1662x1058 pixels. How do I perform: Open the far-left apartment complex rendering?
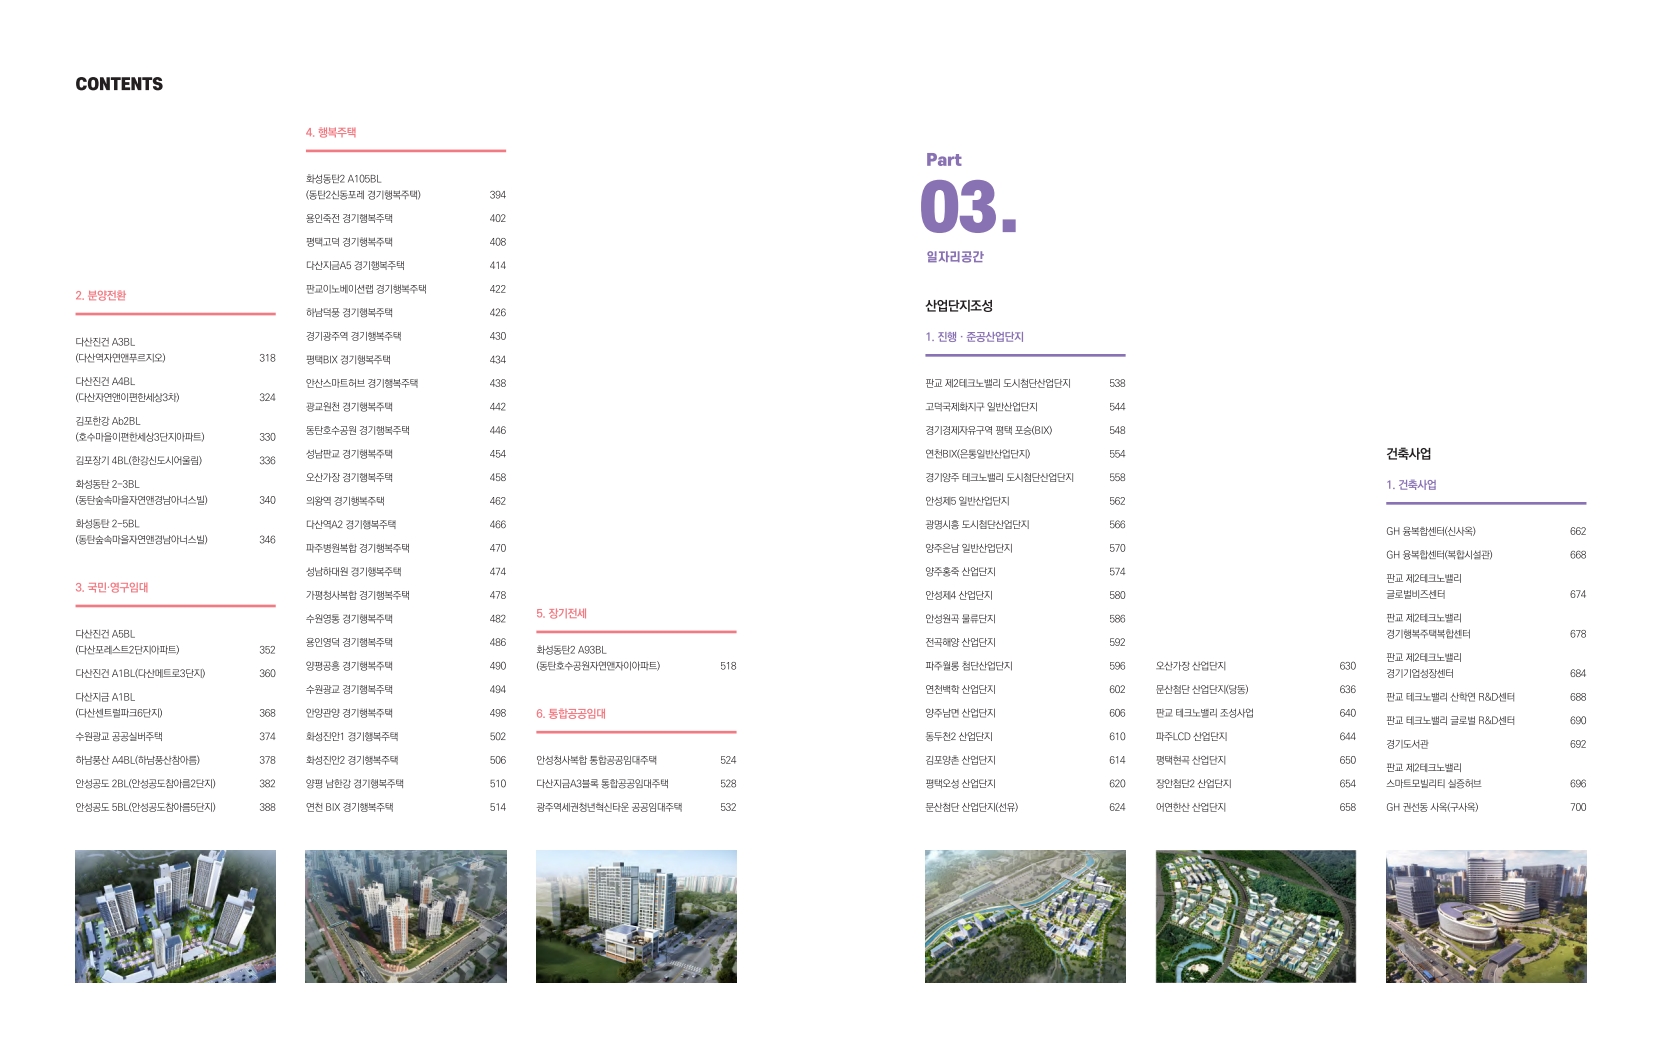pyautogui.click(x=175, y=916)
